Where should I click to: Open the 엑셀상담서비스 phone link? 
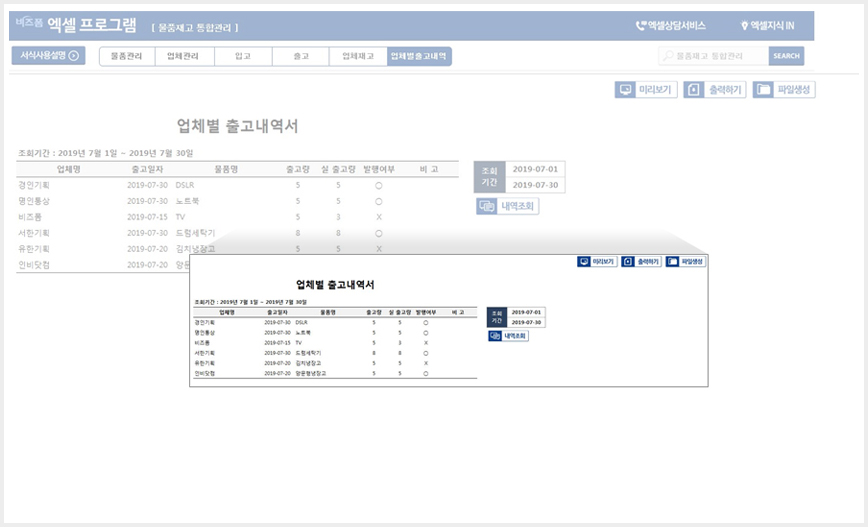click(x=670, y=25)
